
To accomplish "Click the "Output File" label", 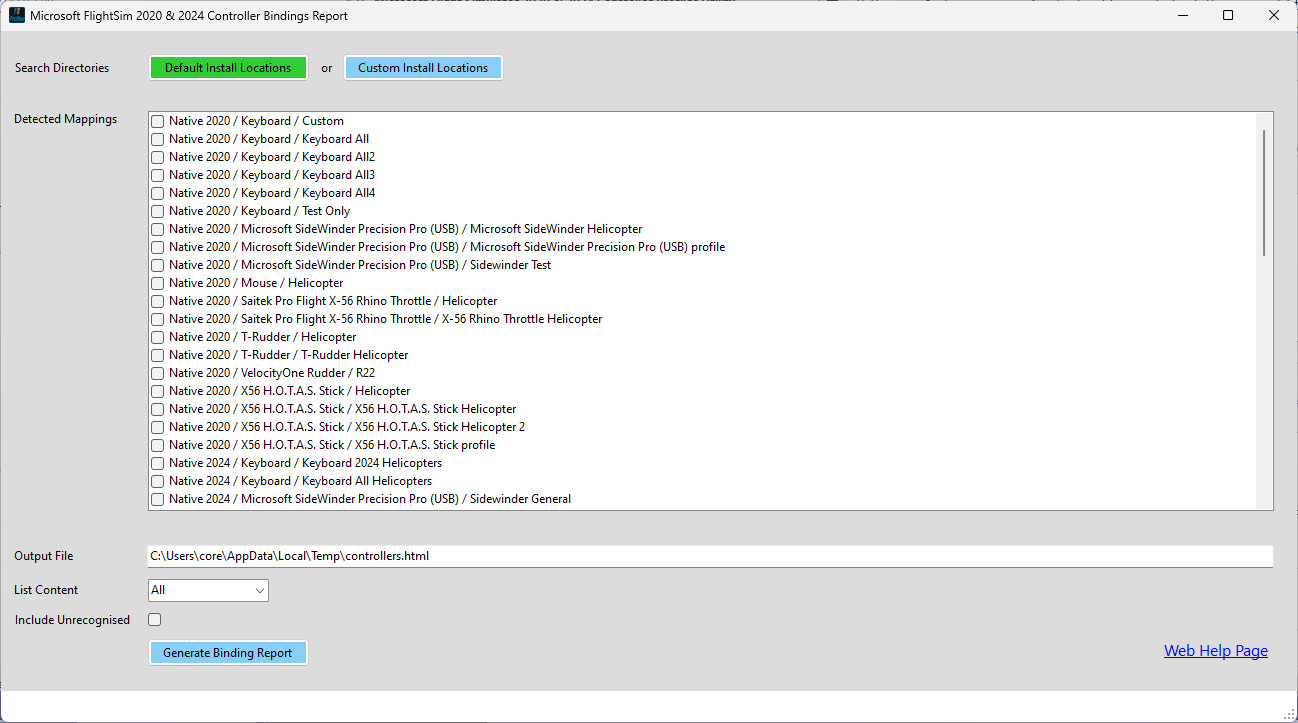I will [44, 556].
